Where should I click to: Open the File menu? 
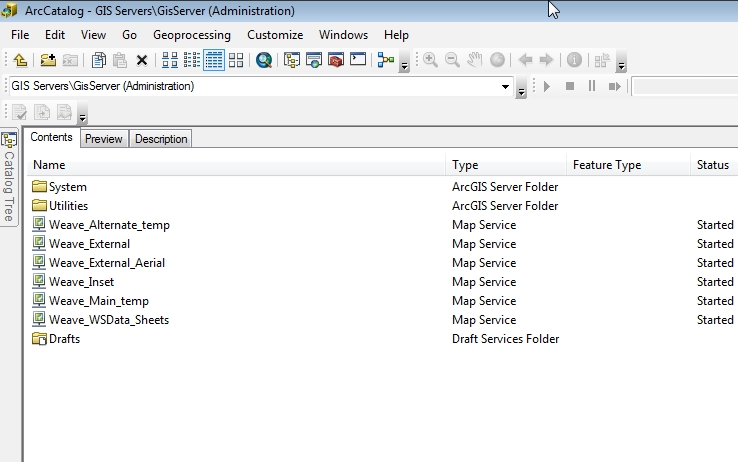(x=20, y=35)
